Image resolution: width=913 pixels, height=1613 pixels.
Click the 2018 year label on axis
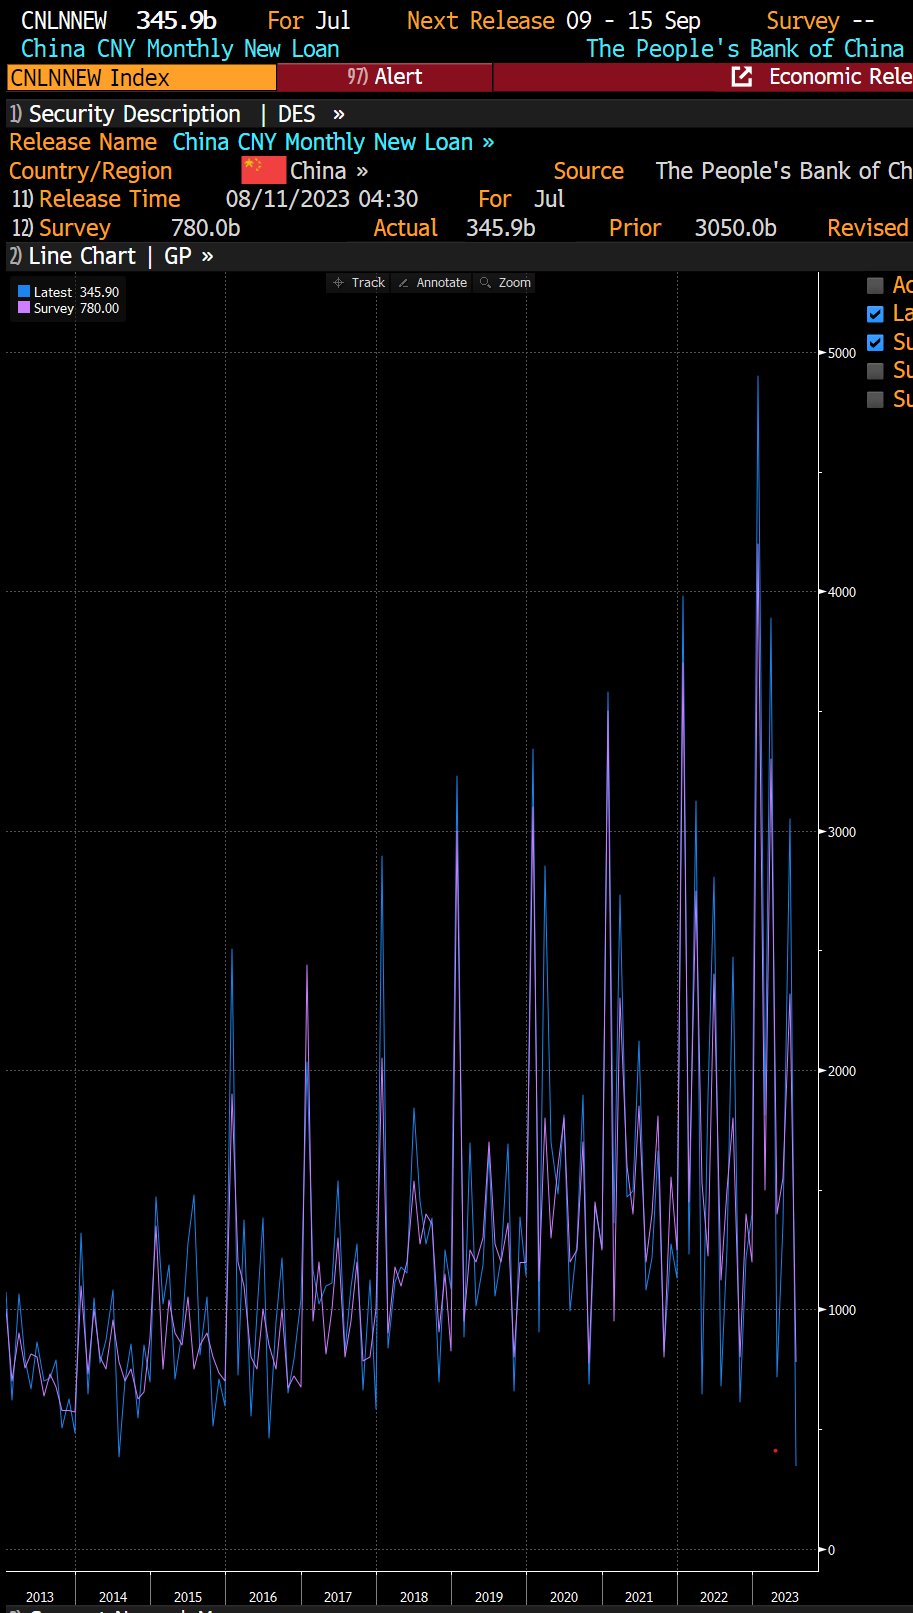click(x=414, y=1597)
